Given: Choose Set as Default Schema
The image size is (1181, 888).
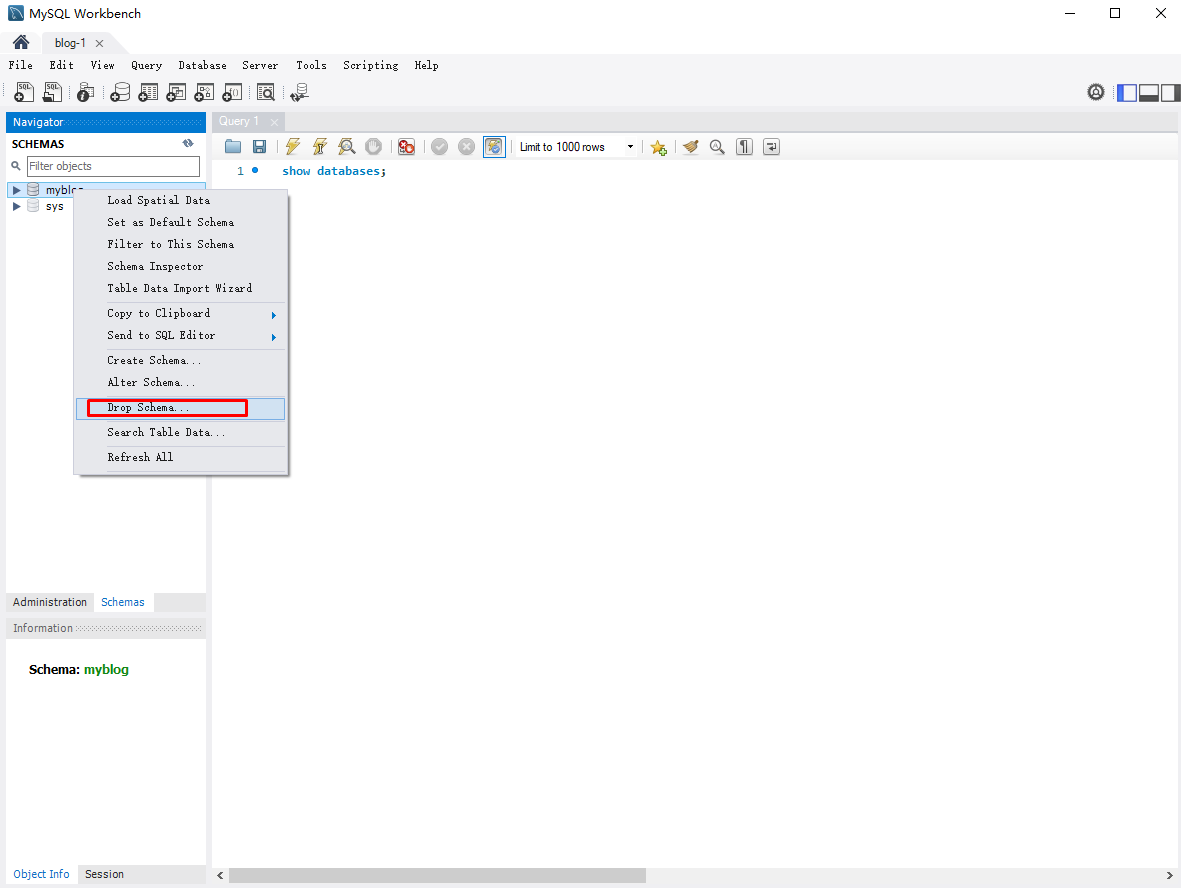Looking at the screenshot, I should coord(181,222).
